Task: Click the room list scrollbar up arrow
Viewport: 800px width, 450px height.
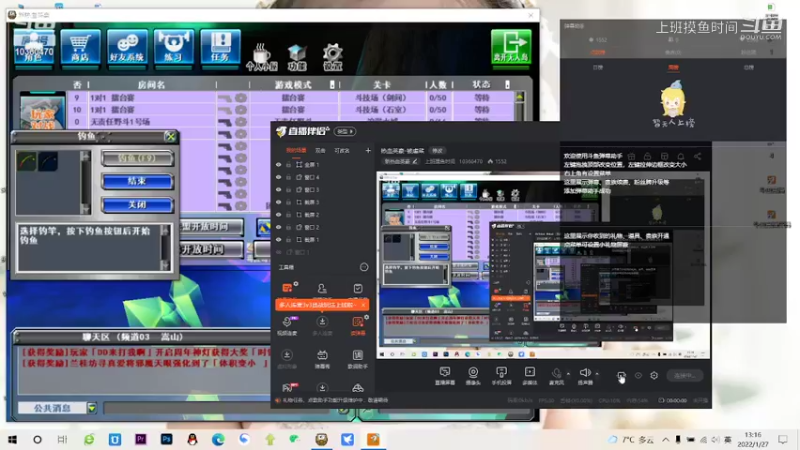Action: [x=520, y=97]
